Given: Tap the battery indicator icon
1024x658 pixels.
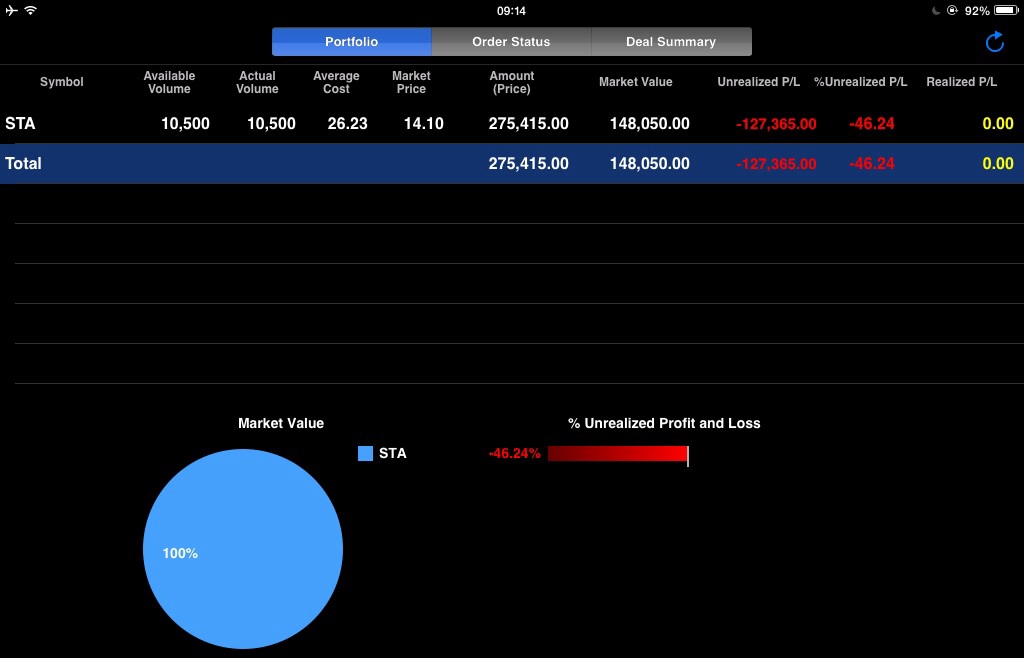Looking at the screenshot, I should pyautogui.click(x=1006, y=10).
